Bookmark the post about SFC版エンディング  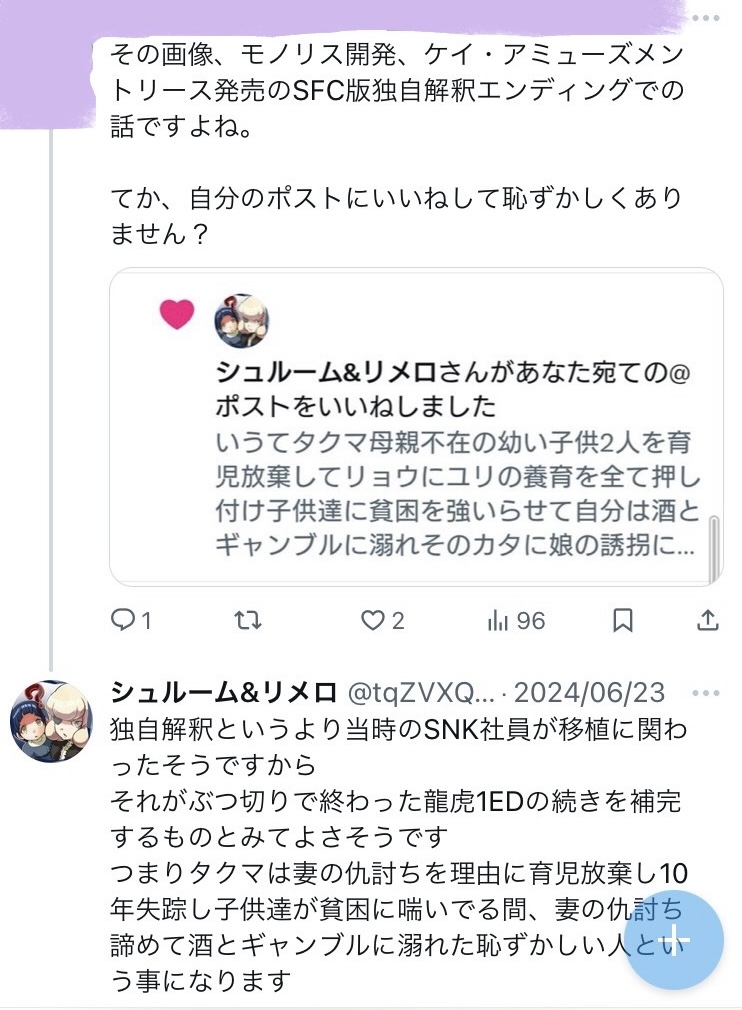coord(622,621)
